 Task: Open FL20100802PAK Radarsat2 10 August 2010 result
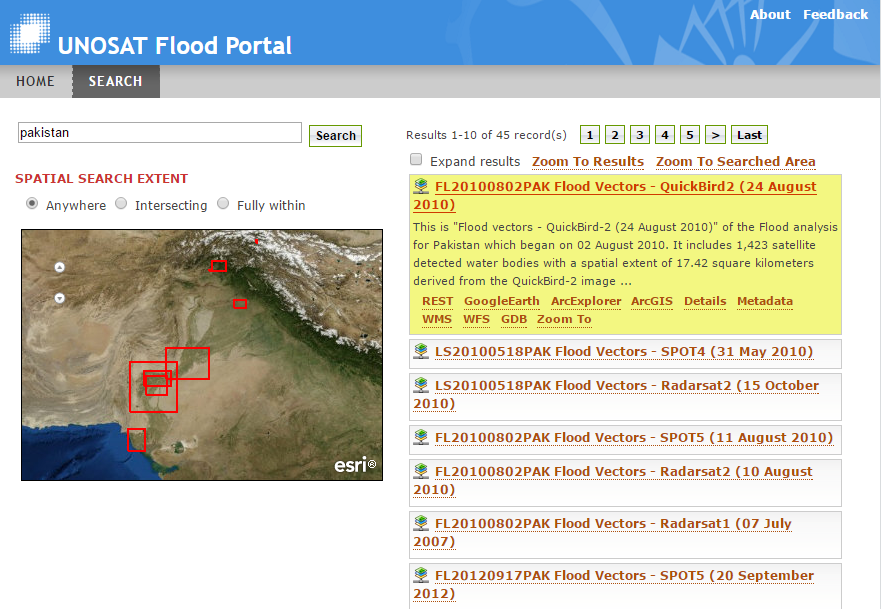(612, 480)
